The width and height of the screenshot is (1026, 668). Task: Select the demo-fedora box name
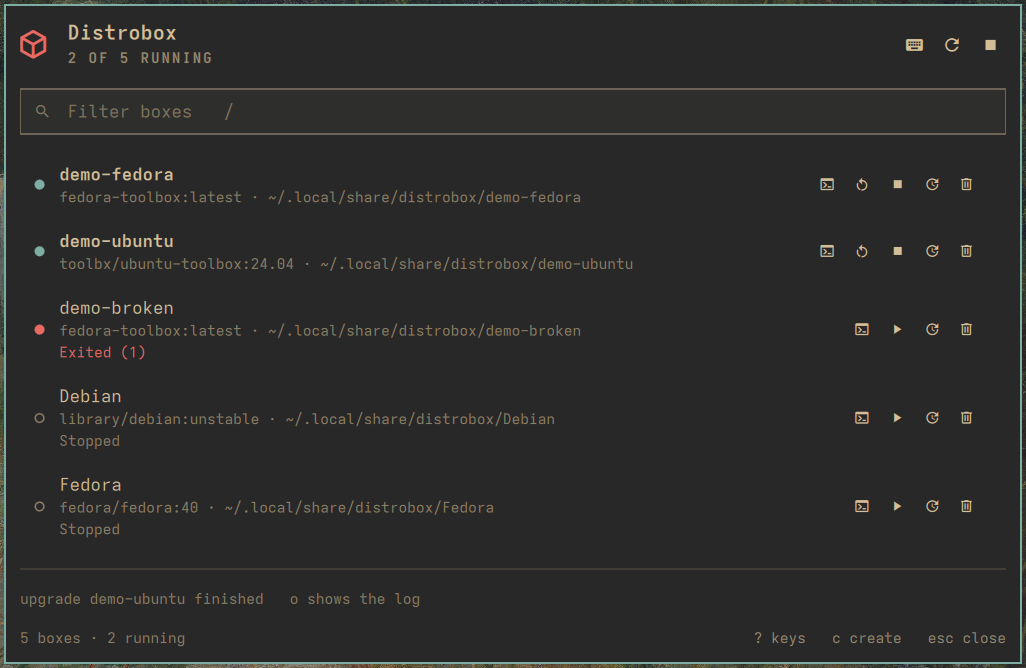pos(116,175)
